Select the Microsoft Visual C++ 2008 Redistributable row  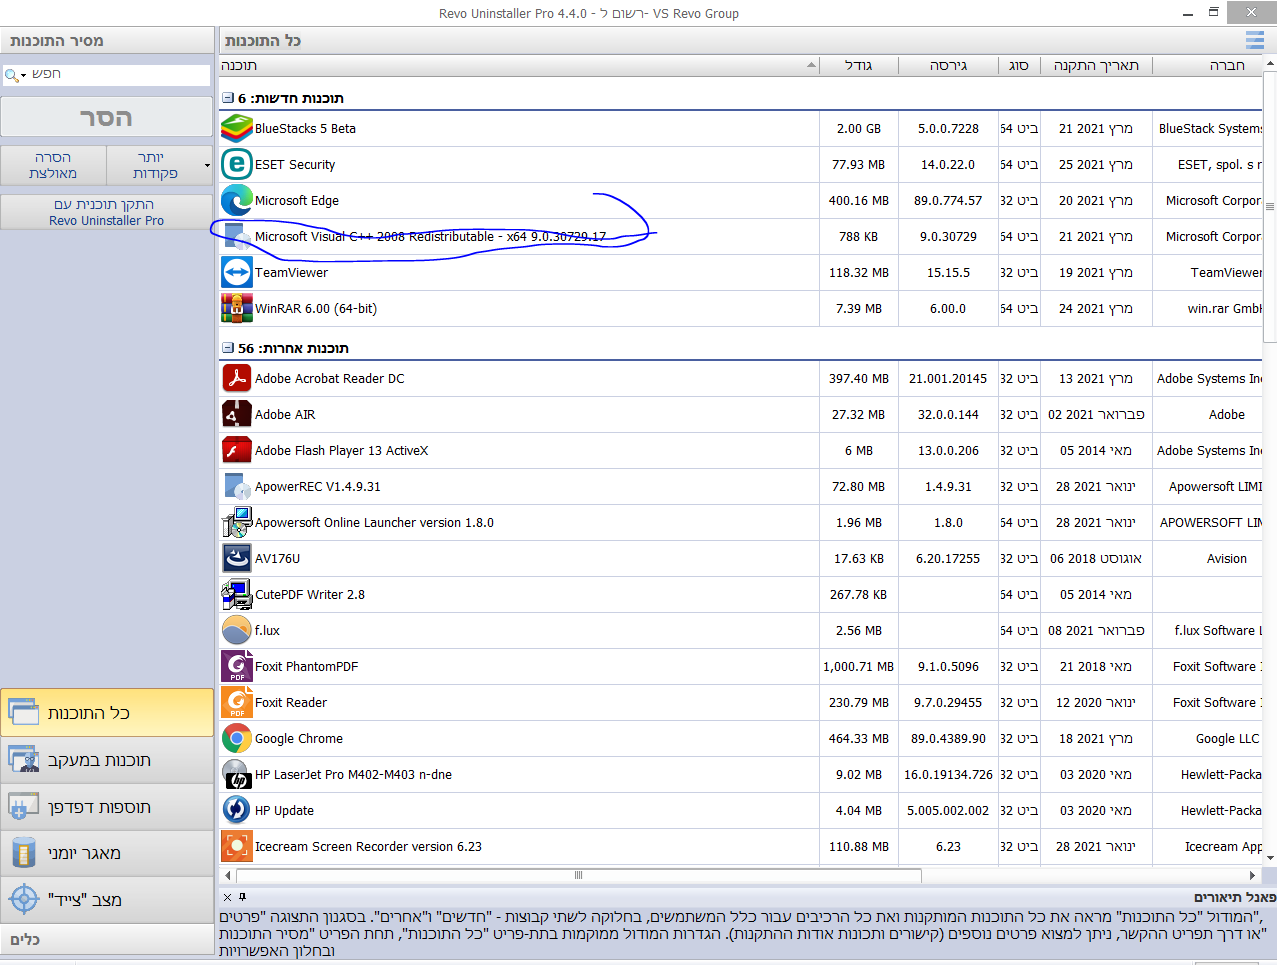[x=741, y=236]
